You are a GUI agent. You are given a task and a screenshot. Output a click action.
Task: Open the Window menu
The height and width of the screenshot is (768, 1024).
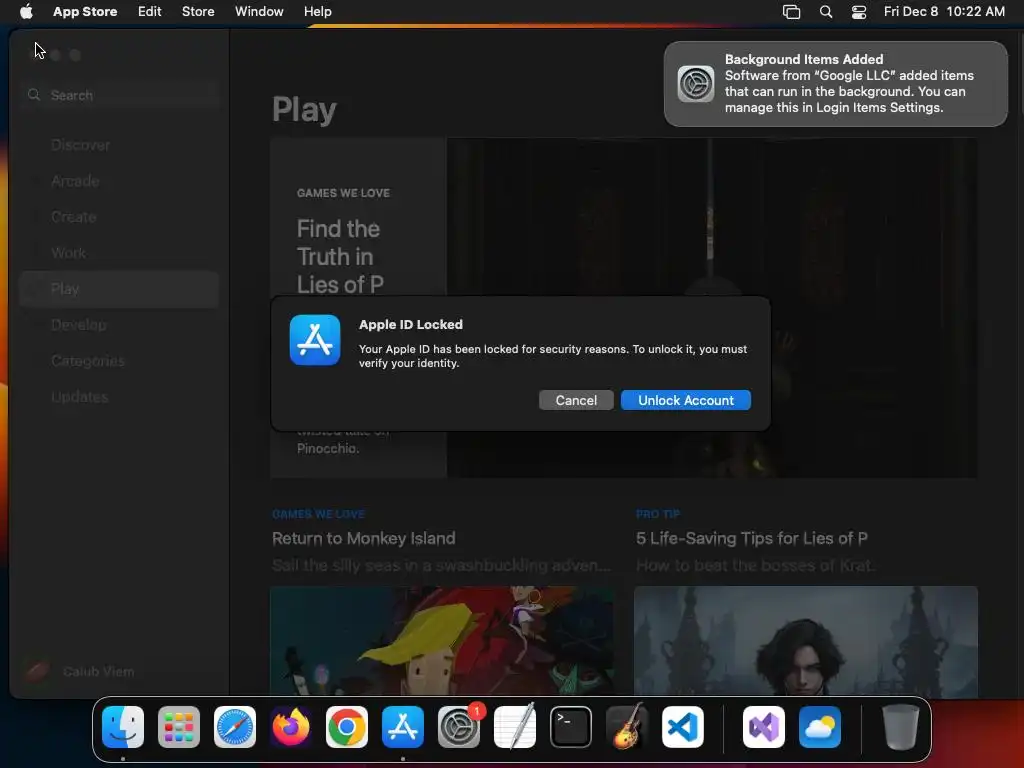tap(259, 11)
